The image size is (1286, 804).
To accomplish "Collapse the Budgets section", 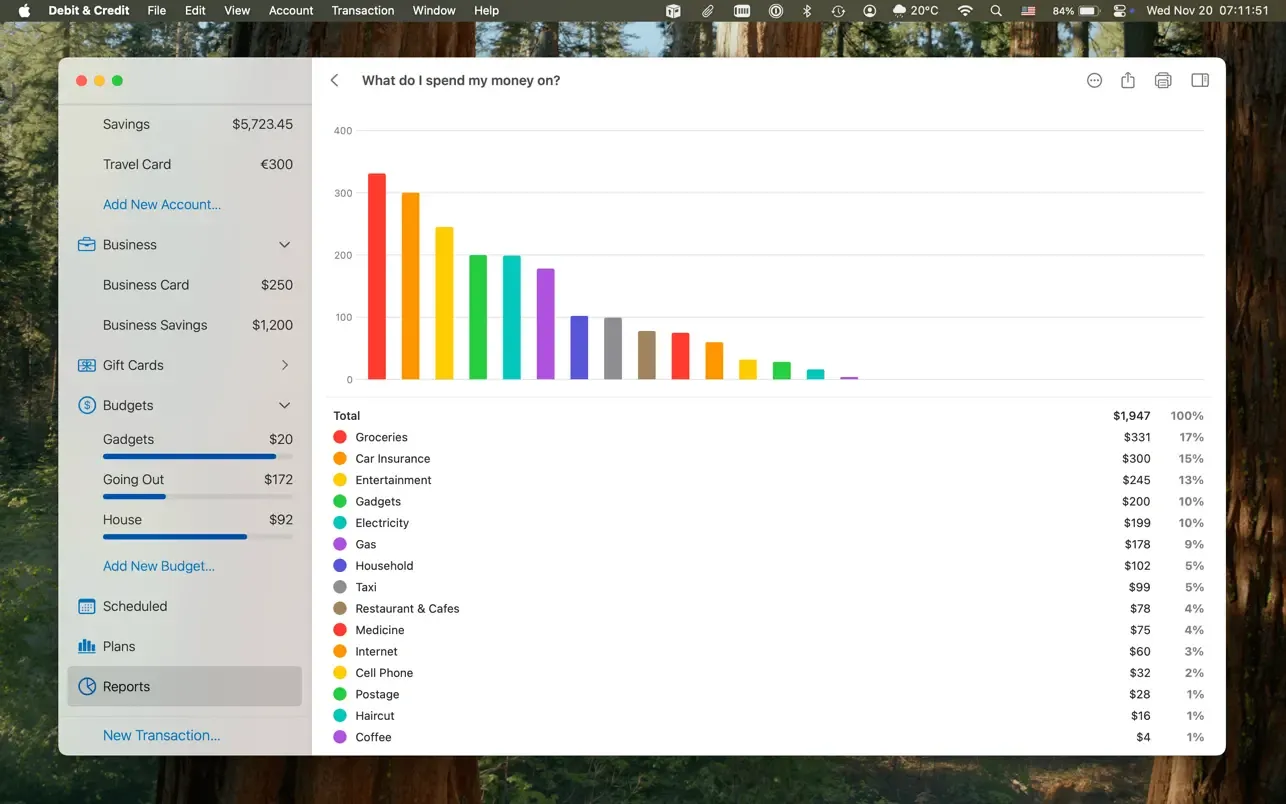I will (284, 405).
